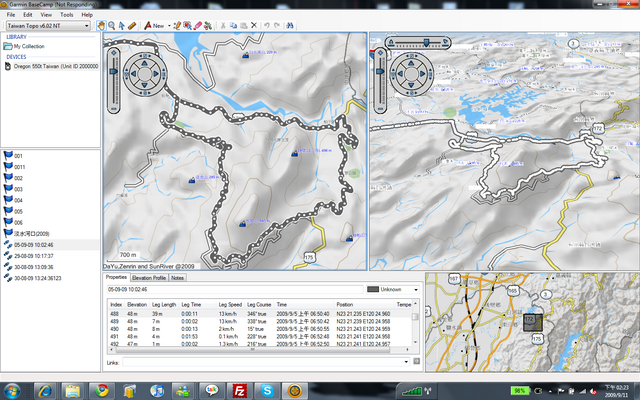Create a New waypoint
Viewport: 640px width, 400px height.
(x=154, y=26)
